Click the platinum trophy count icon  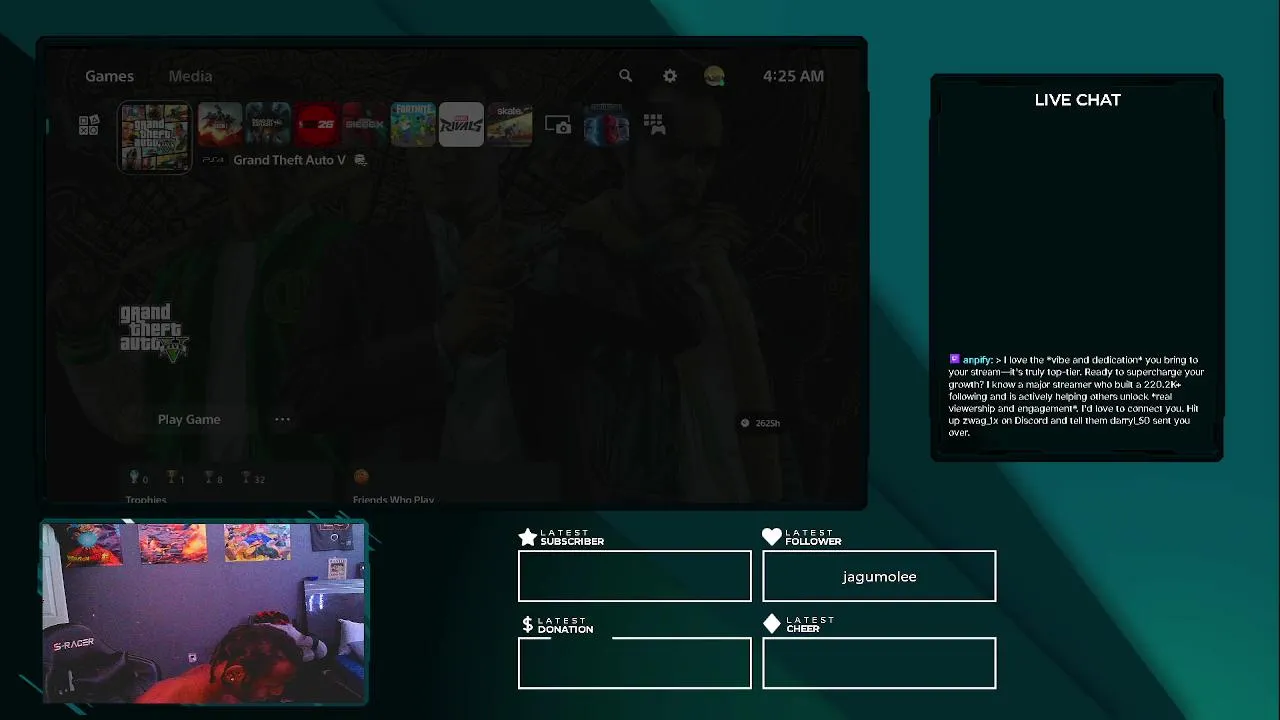tap(134, 479)
